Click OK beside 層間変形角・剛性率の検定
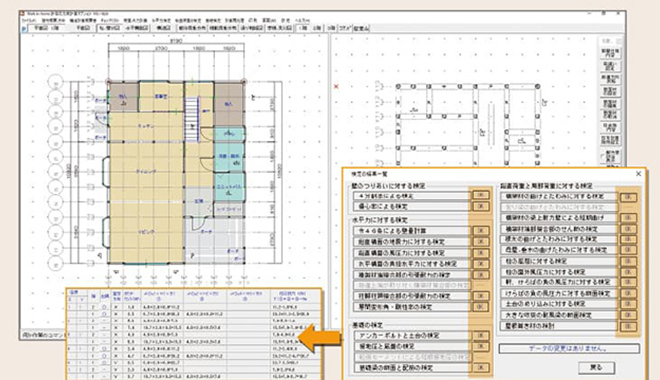The height and width of the screenshot is (380, 660). 480,307
